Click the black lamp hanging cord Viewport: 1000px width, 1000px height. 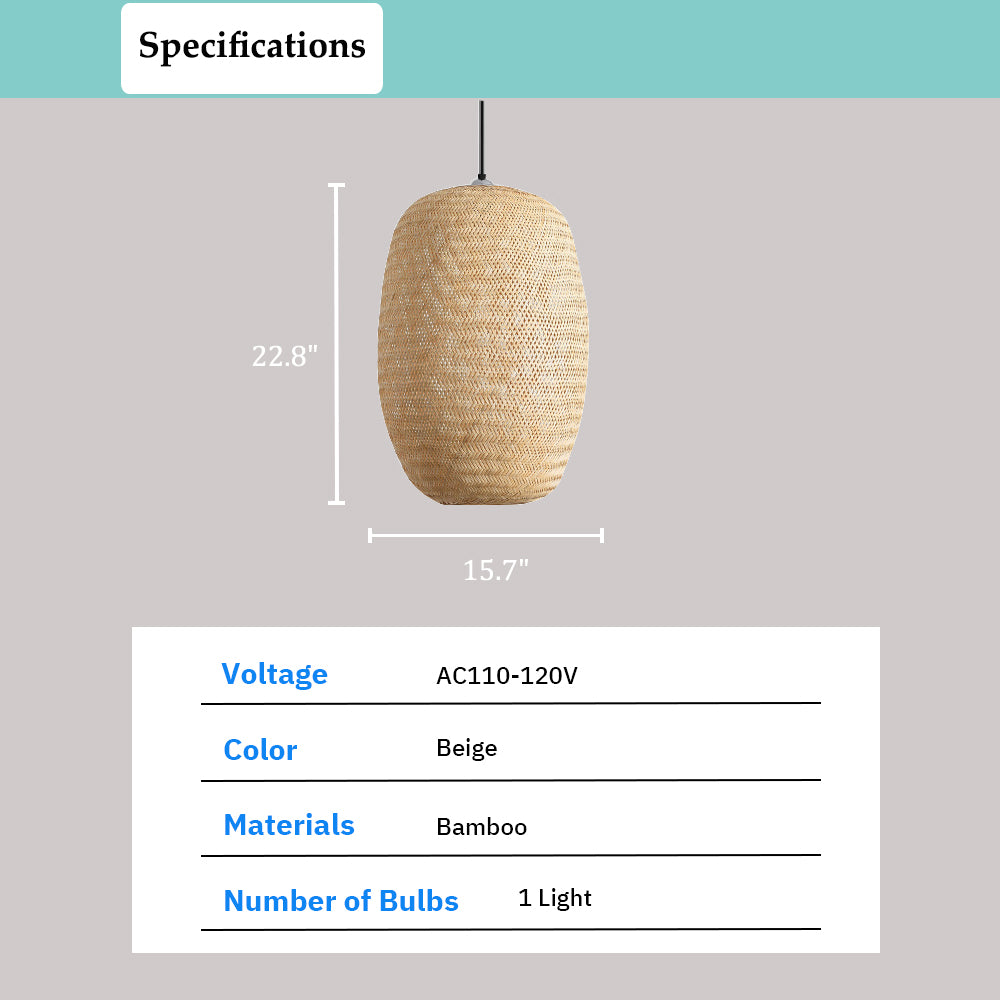482,138
